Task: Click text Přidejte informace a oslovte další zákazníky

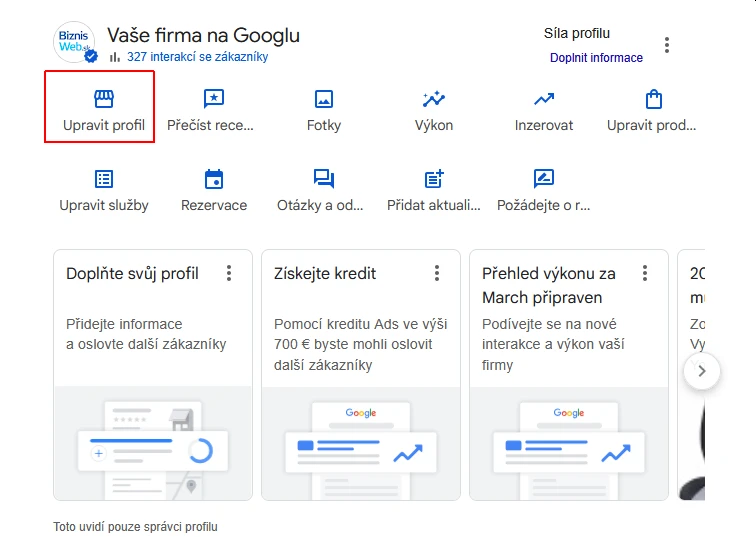Action: [146, 334]
